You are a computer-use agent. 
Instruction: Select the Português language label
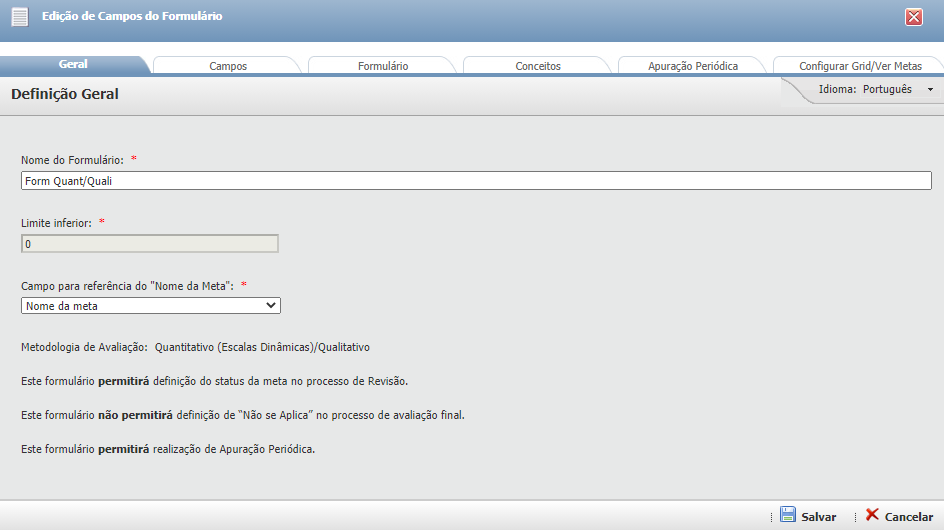click(887, 89)
